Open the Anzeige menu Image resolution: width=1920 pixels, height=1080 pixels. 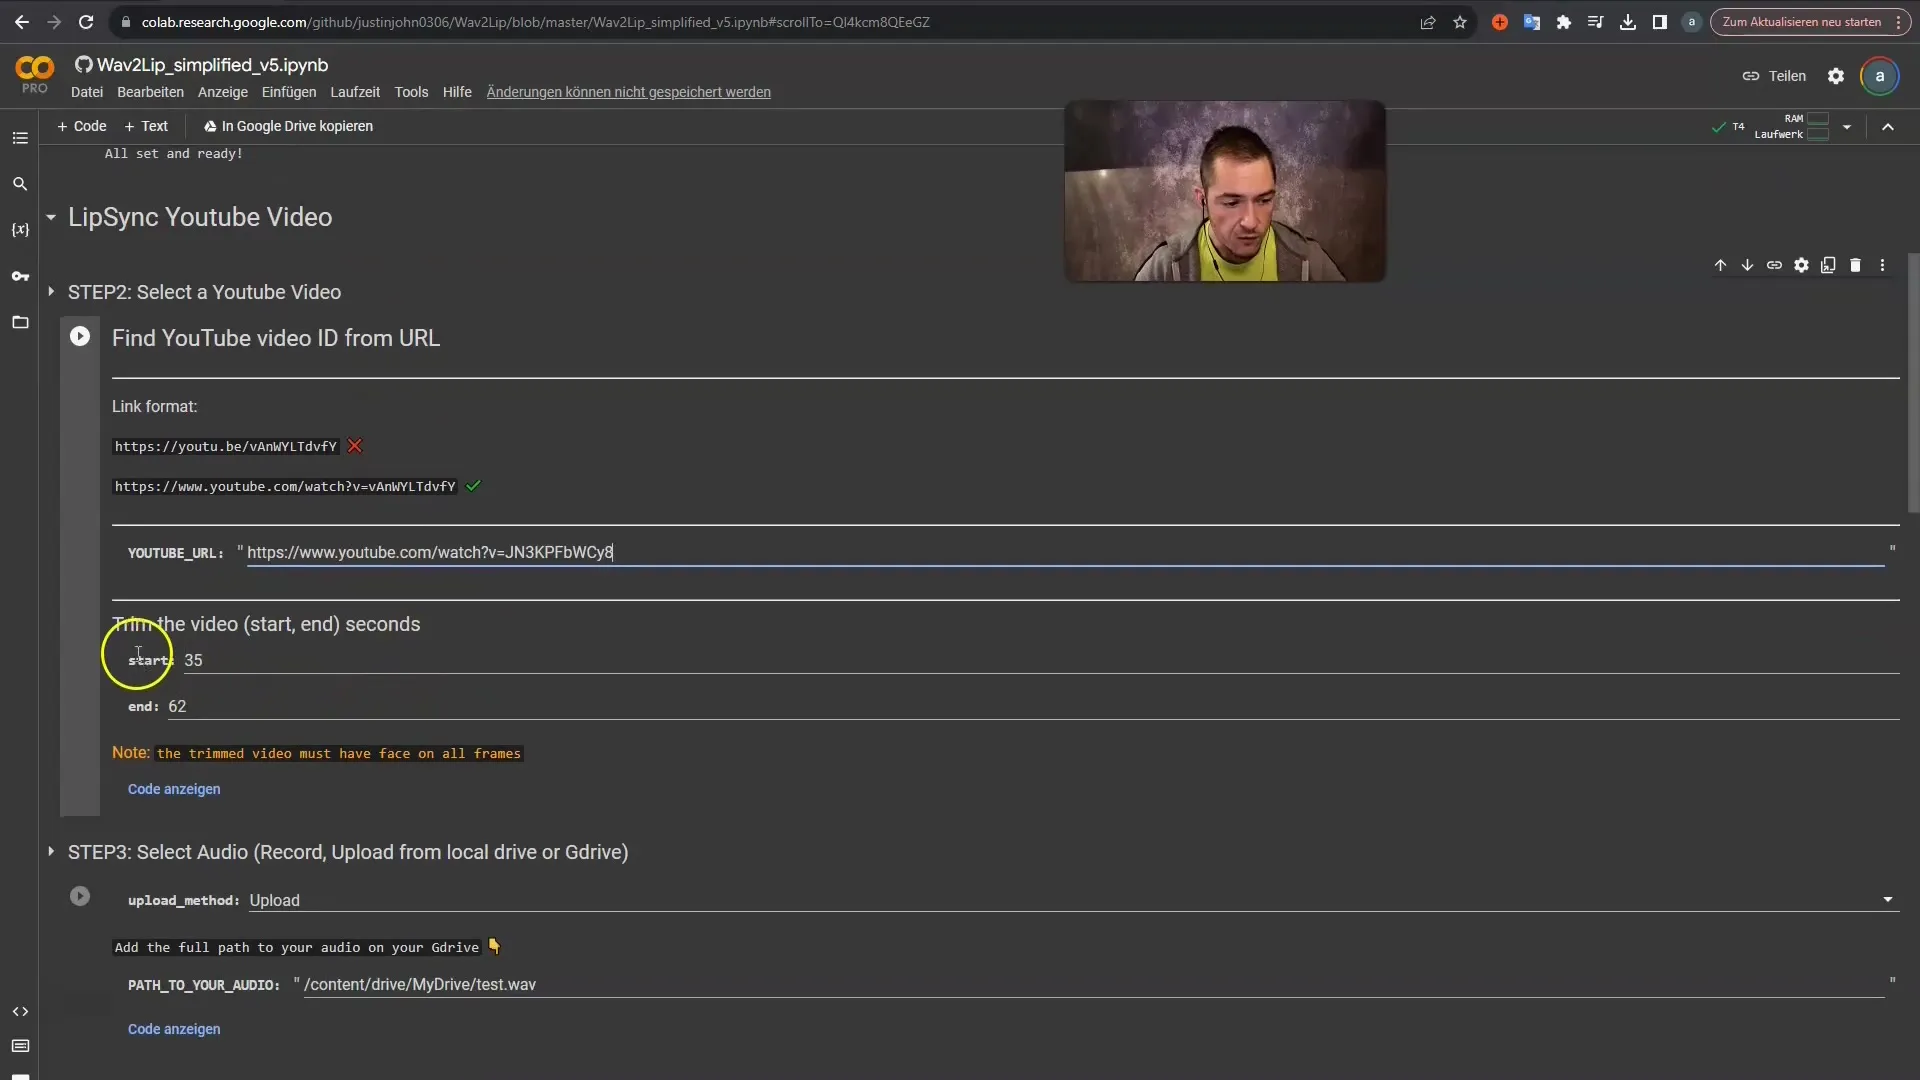pyautogui.click(x=223, y=92)
